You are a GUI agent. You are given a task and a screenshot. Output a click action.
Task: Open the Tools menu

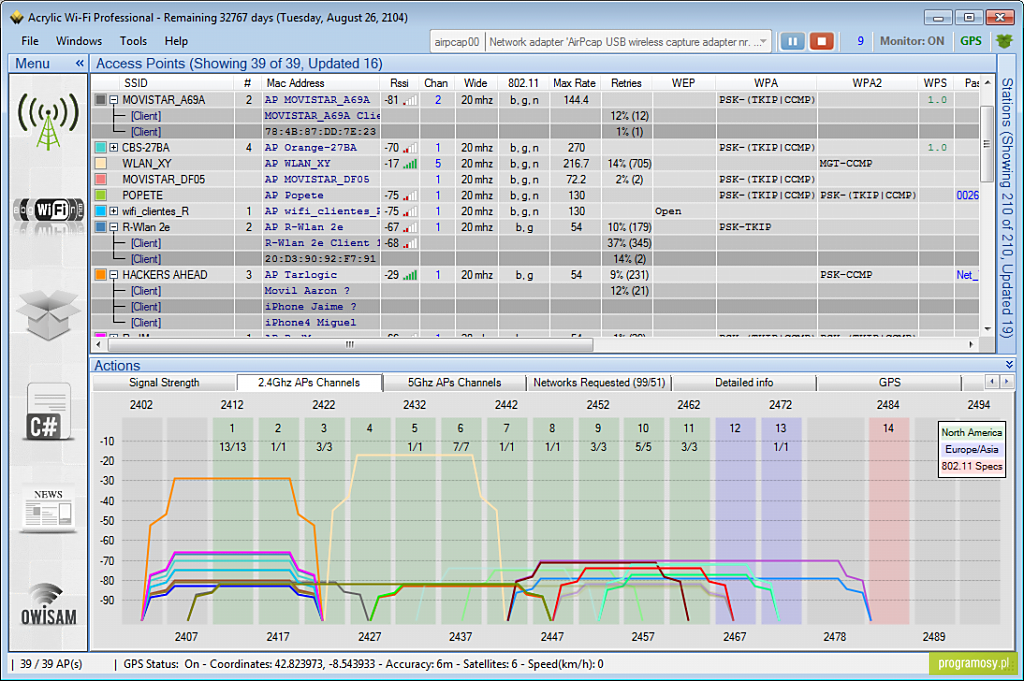(133, 41)
